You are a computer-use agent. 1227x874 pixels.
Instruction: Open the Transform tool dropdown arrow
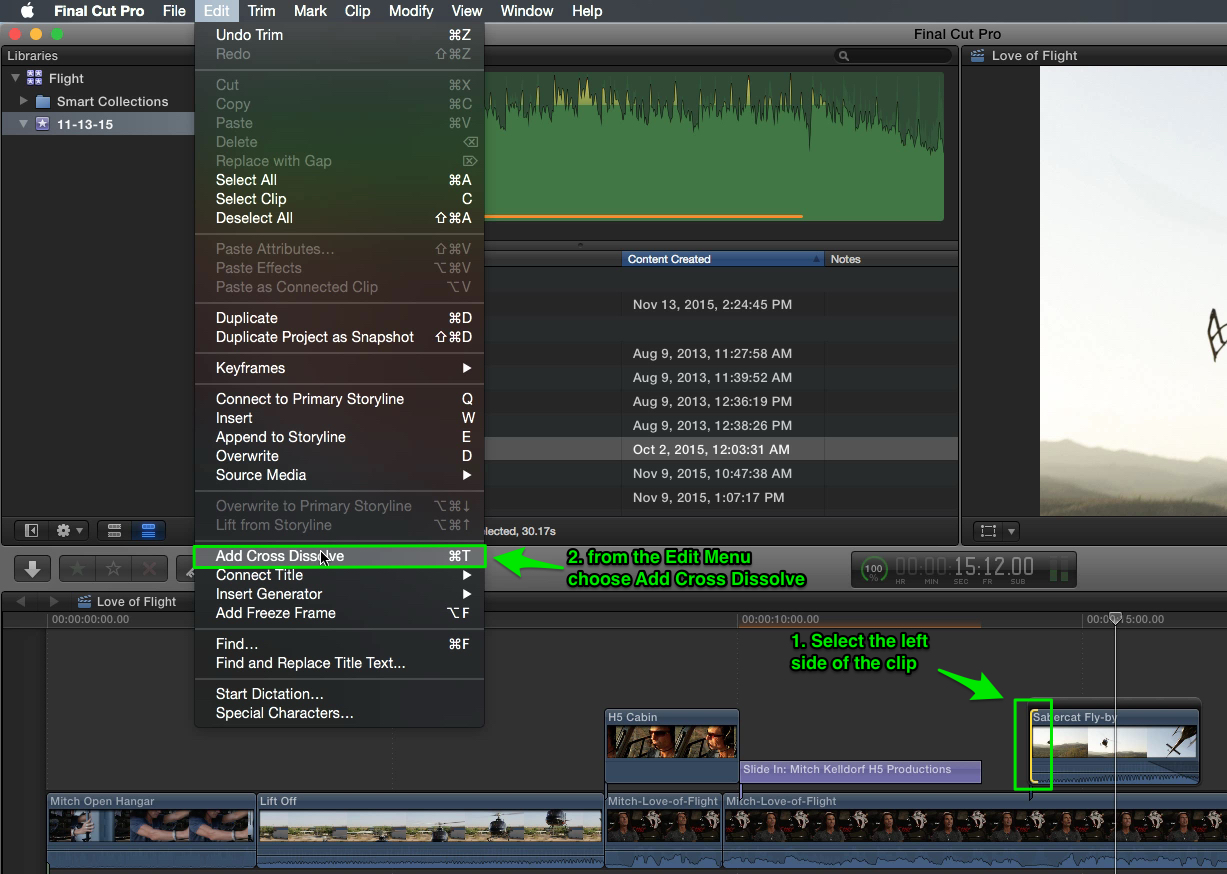(x=1011, y=531)
